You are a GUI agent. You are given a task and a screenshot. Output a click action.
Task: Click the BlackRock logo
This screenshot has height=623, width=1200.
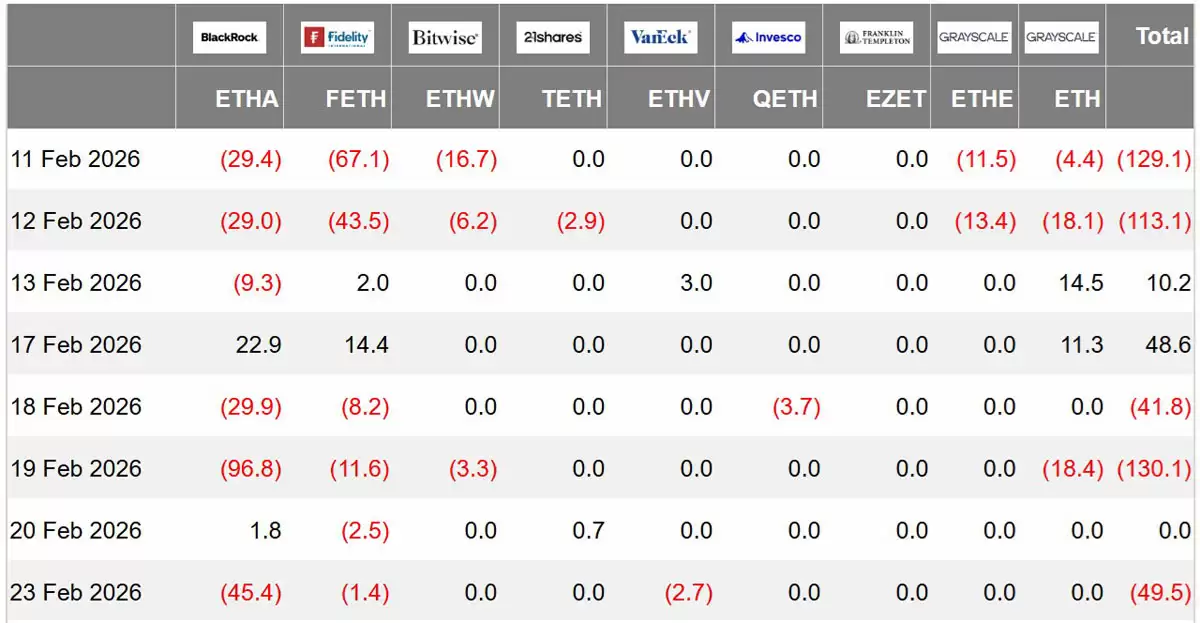(x=229, y=38)
